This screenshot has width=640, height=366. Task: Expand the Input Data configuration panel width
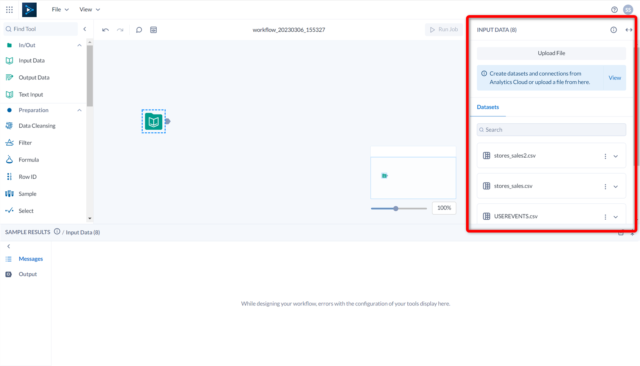629,30
